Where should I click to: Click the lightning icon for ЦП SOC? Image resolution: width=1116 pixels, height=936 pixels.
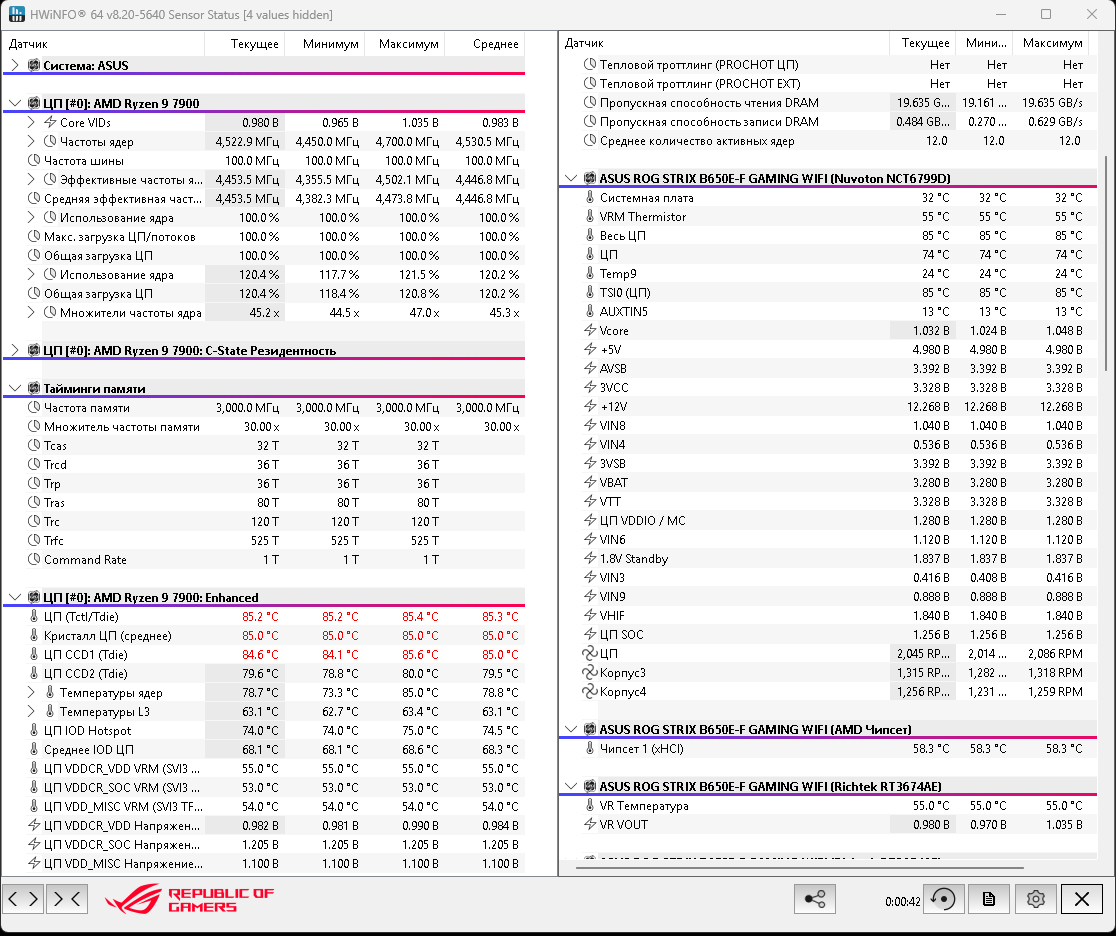(x=590, y=634)
